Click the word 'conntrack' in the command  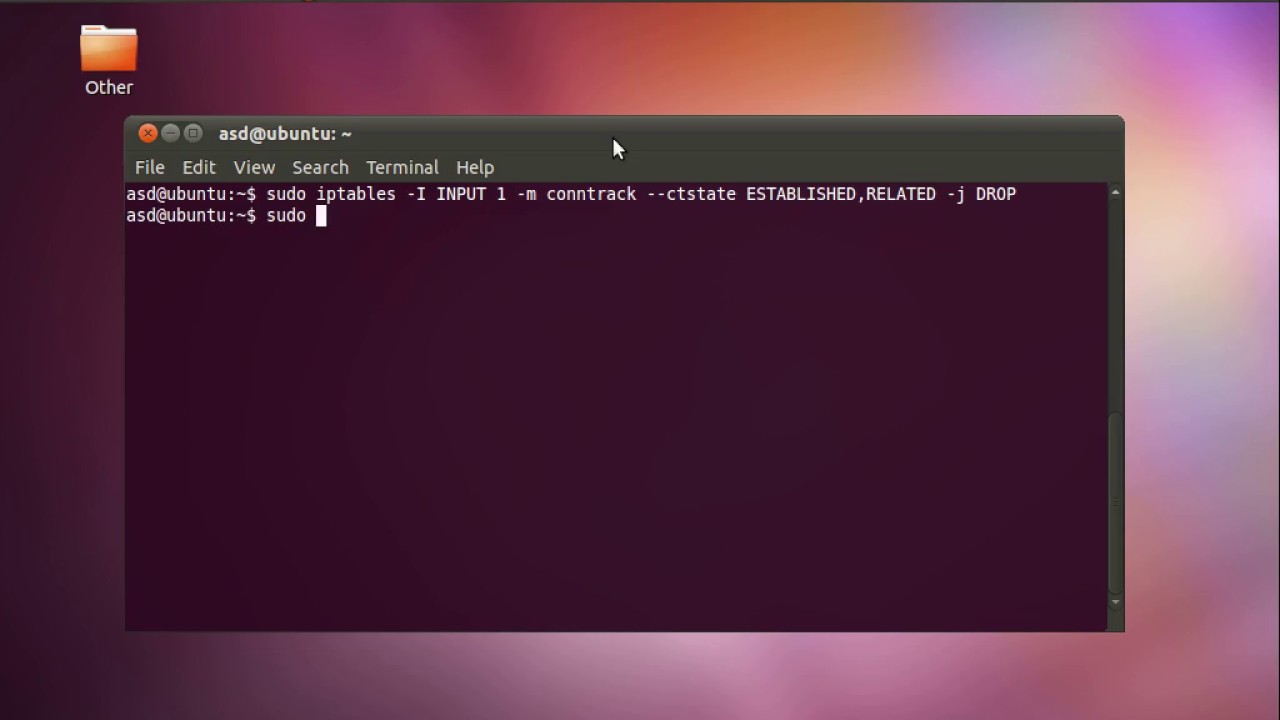591,194
